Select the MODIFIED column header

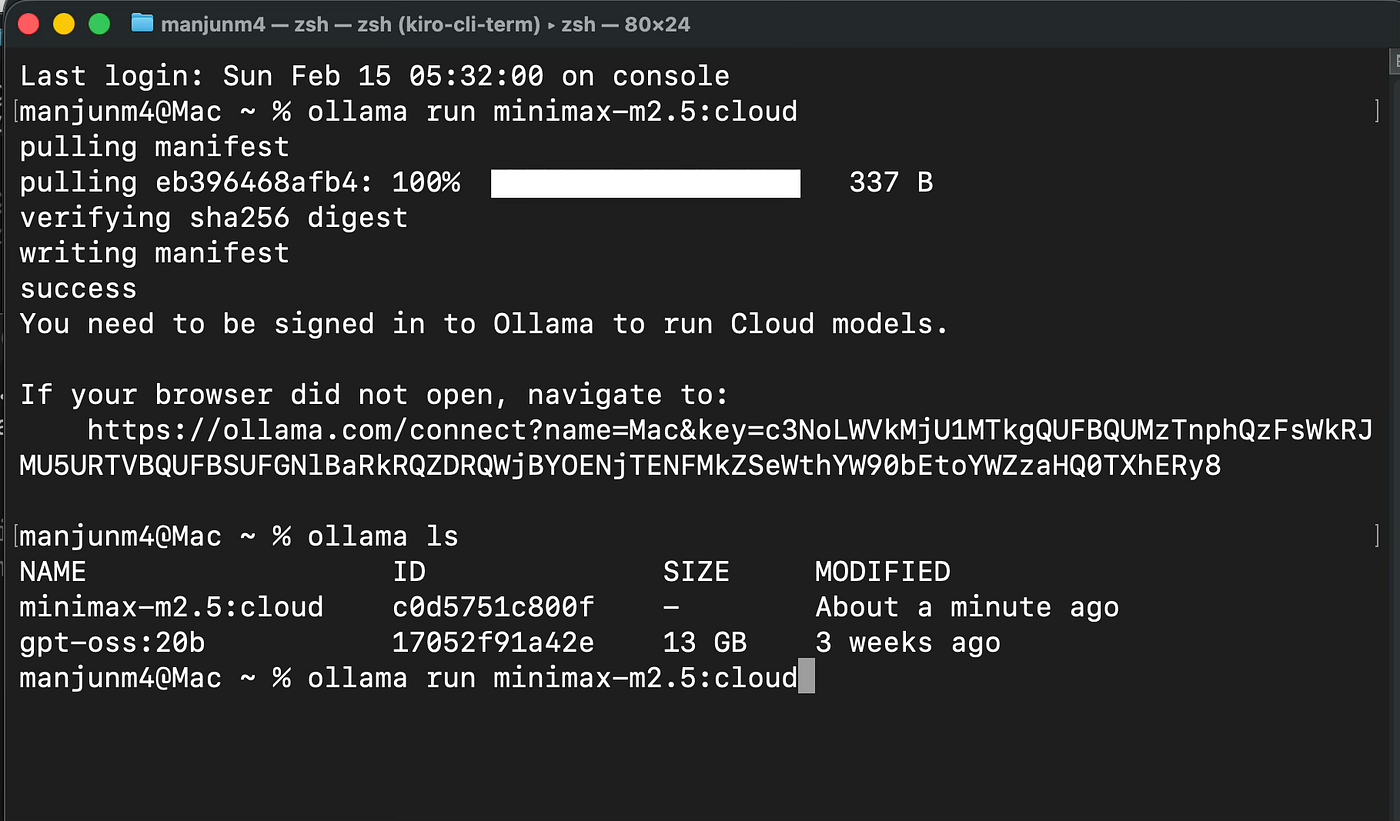(x=882, y=570)
